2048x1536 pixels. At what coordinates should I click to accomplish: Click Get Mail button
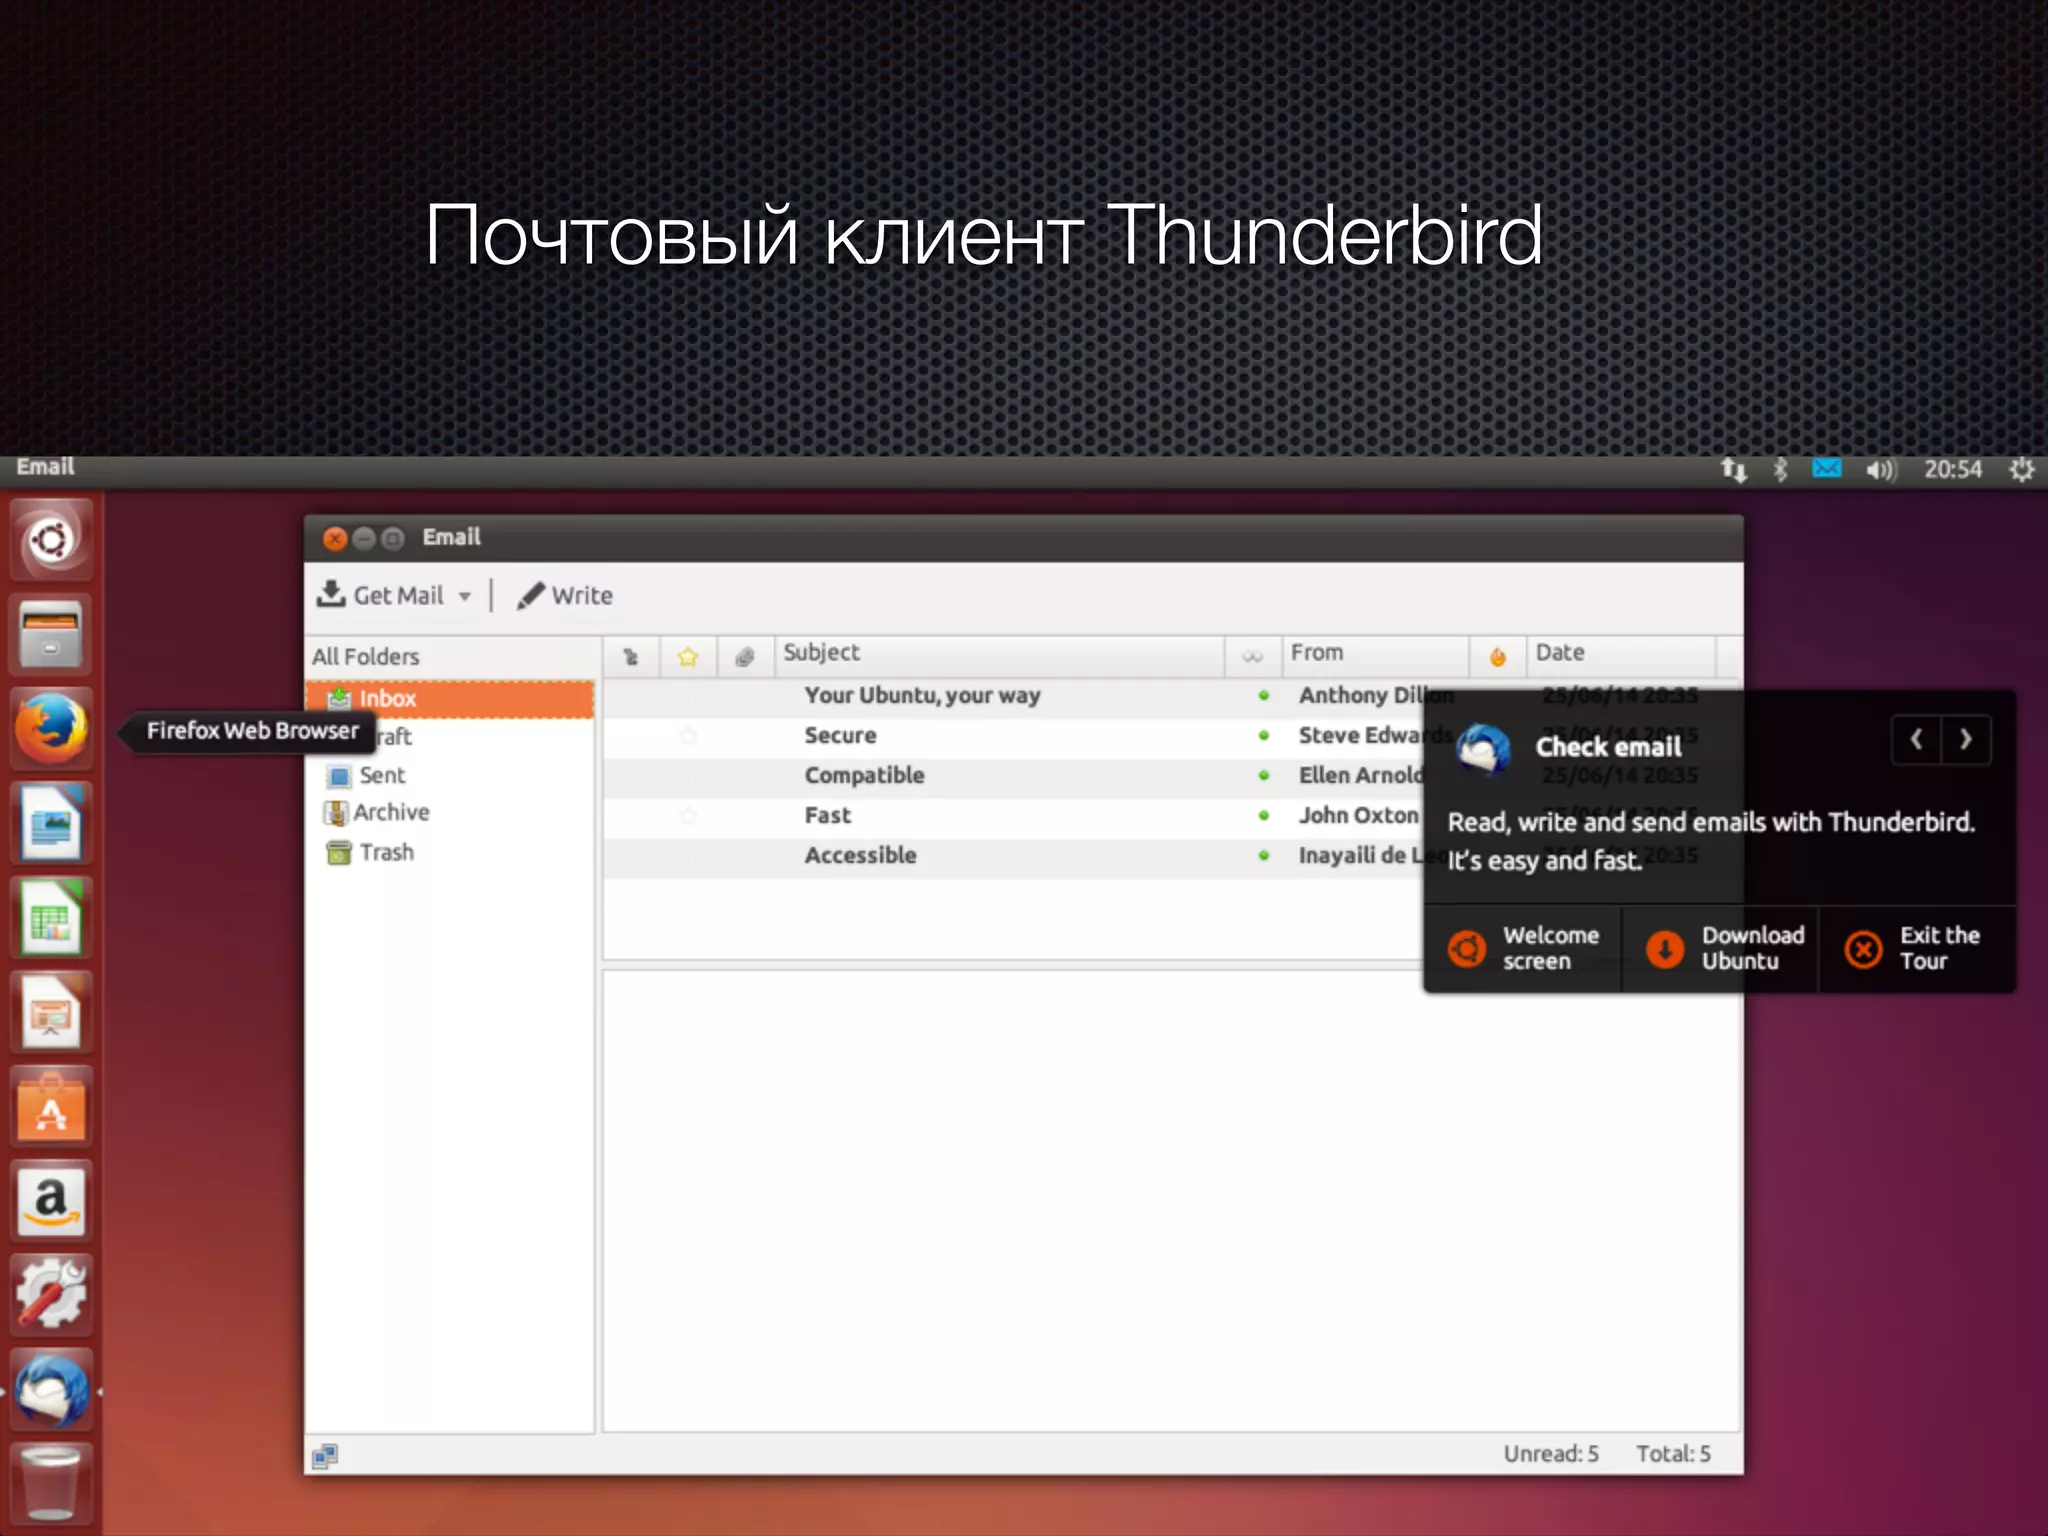381,595
